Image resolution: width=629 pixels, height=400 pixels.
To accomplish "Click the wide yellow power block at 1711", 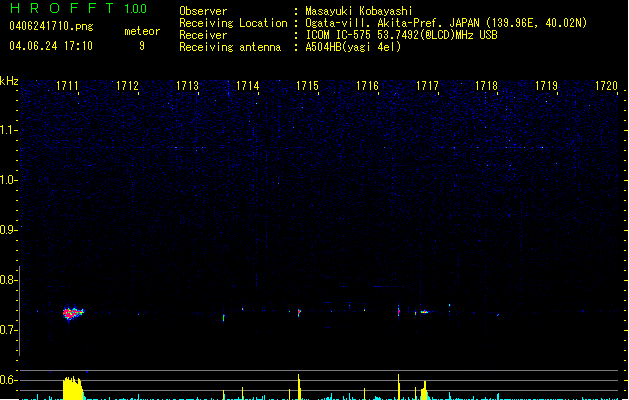I will point(73,388).
